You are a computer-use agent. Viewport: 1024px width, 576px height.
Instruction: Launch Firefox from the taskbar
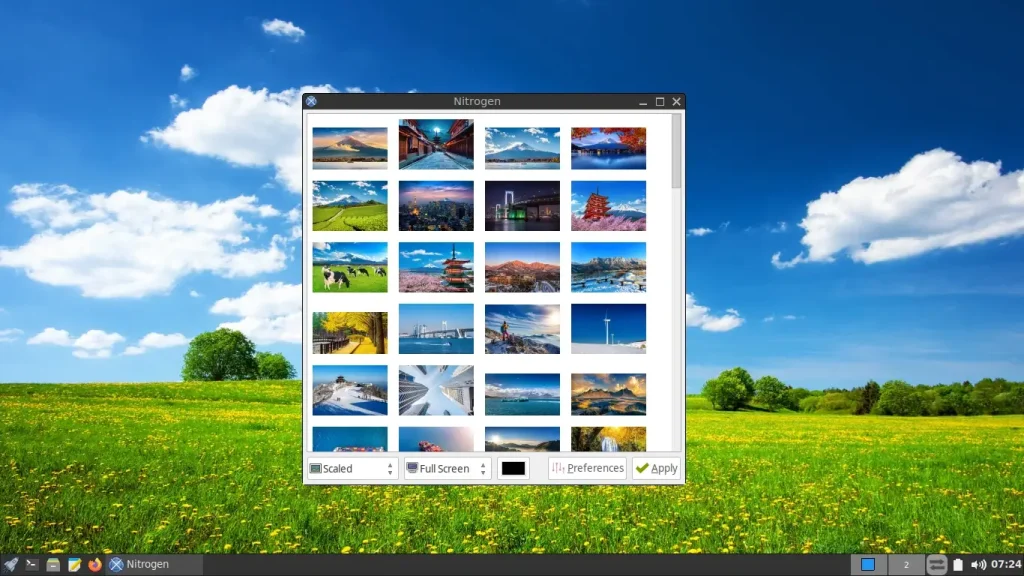click(95, 564)
